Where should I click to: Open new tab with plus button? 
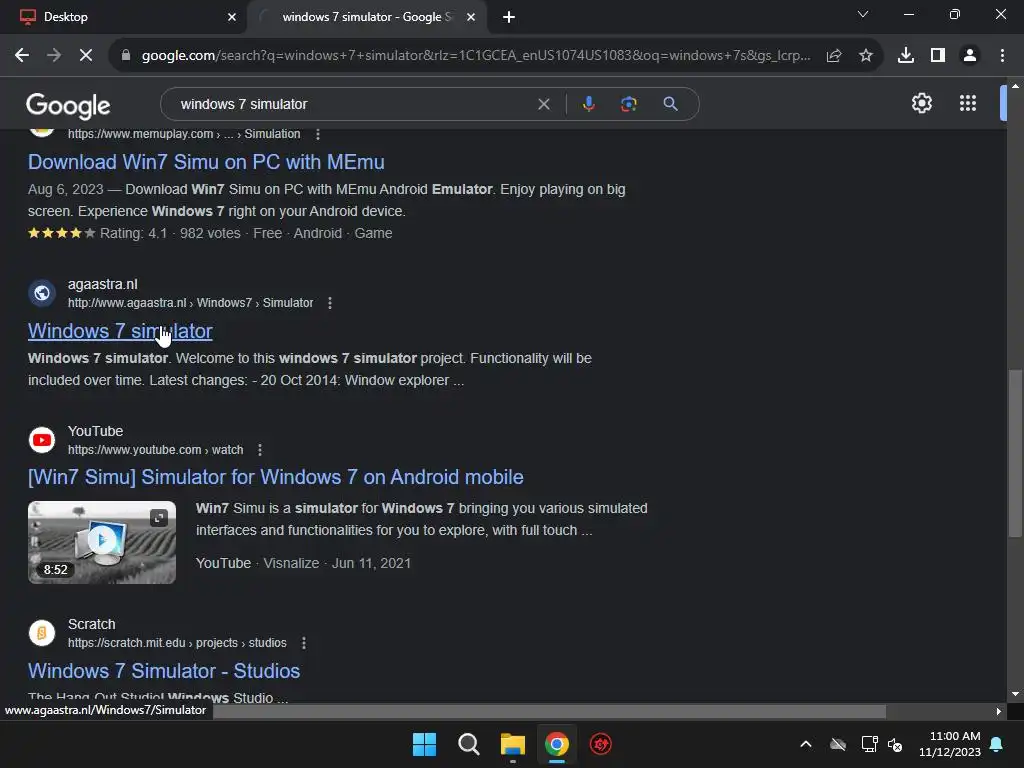pyautogui.click(x=509, y=17)
